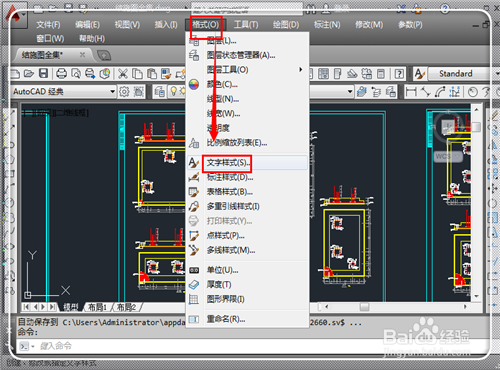Choose 颜色(C)... menu entry
Viewport: 500px width, 370px height.
[x=247, y=84]
